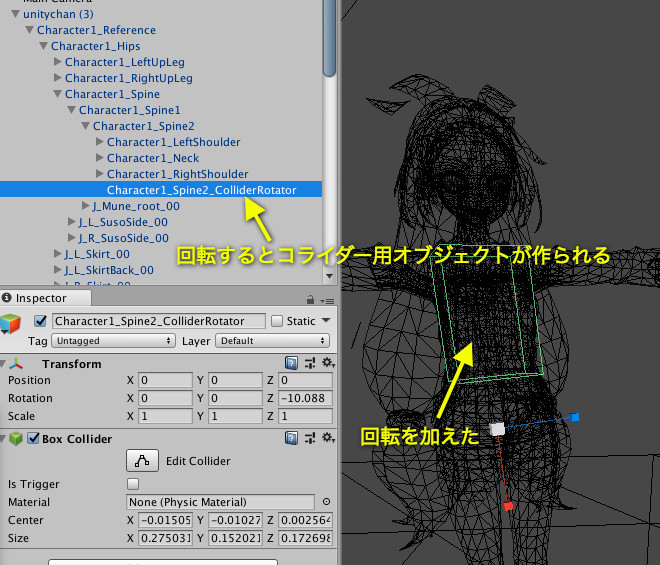Click Center Z field showing 0.002564
The height and width of the screenshot is (565, 660).
[x=305, y=520]
